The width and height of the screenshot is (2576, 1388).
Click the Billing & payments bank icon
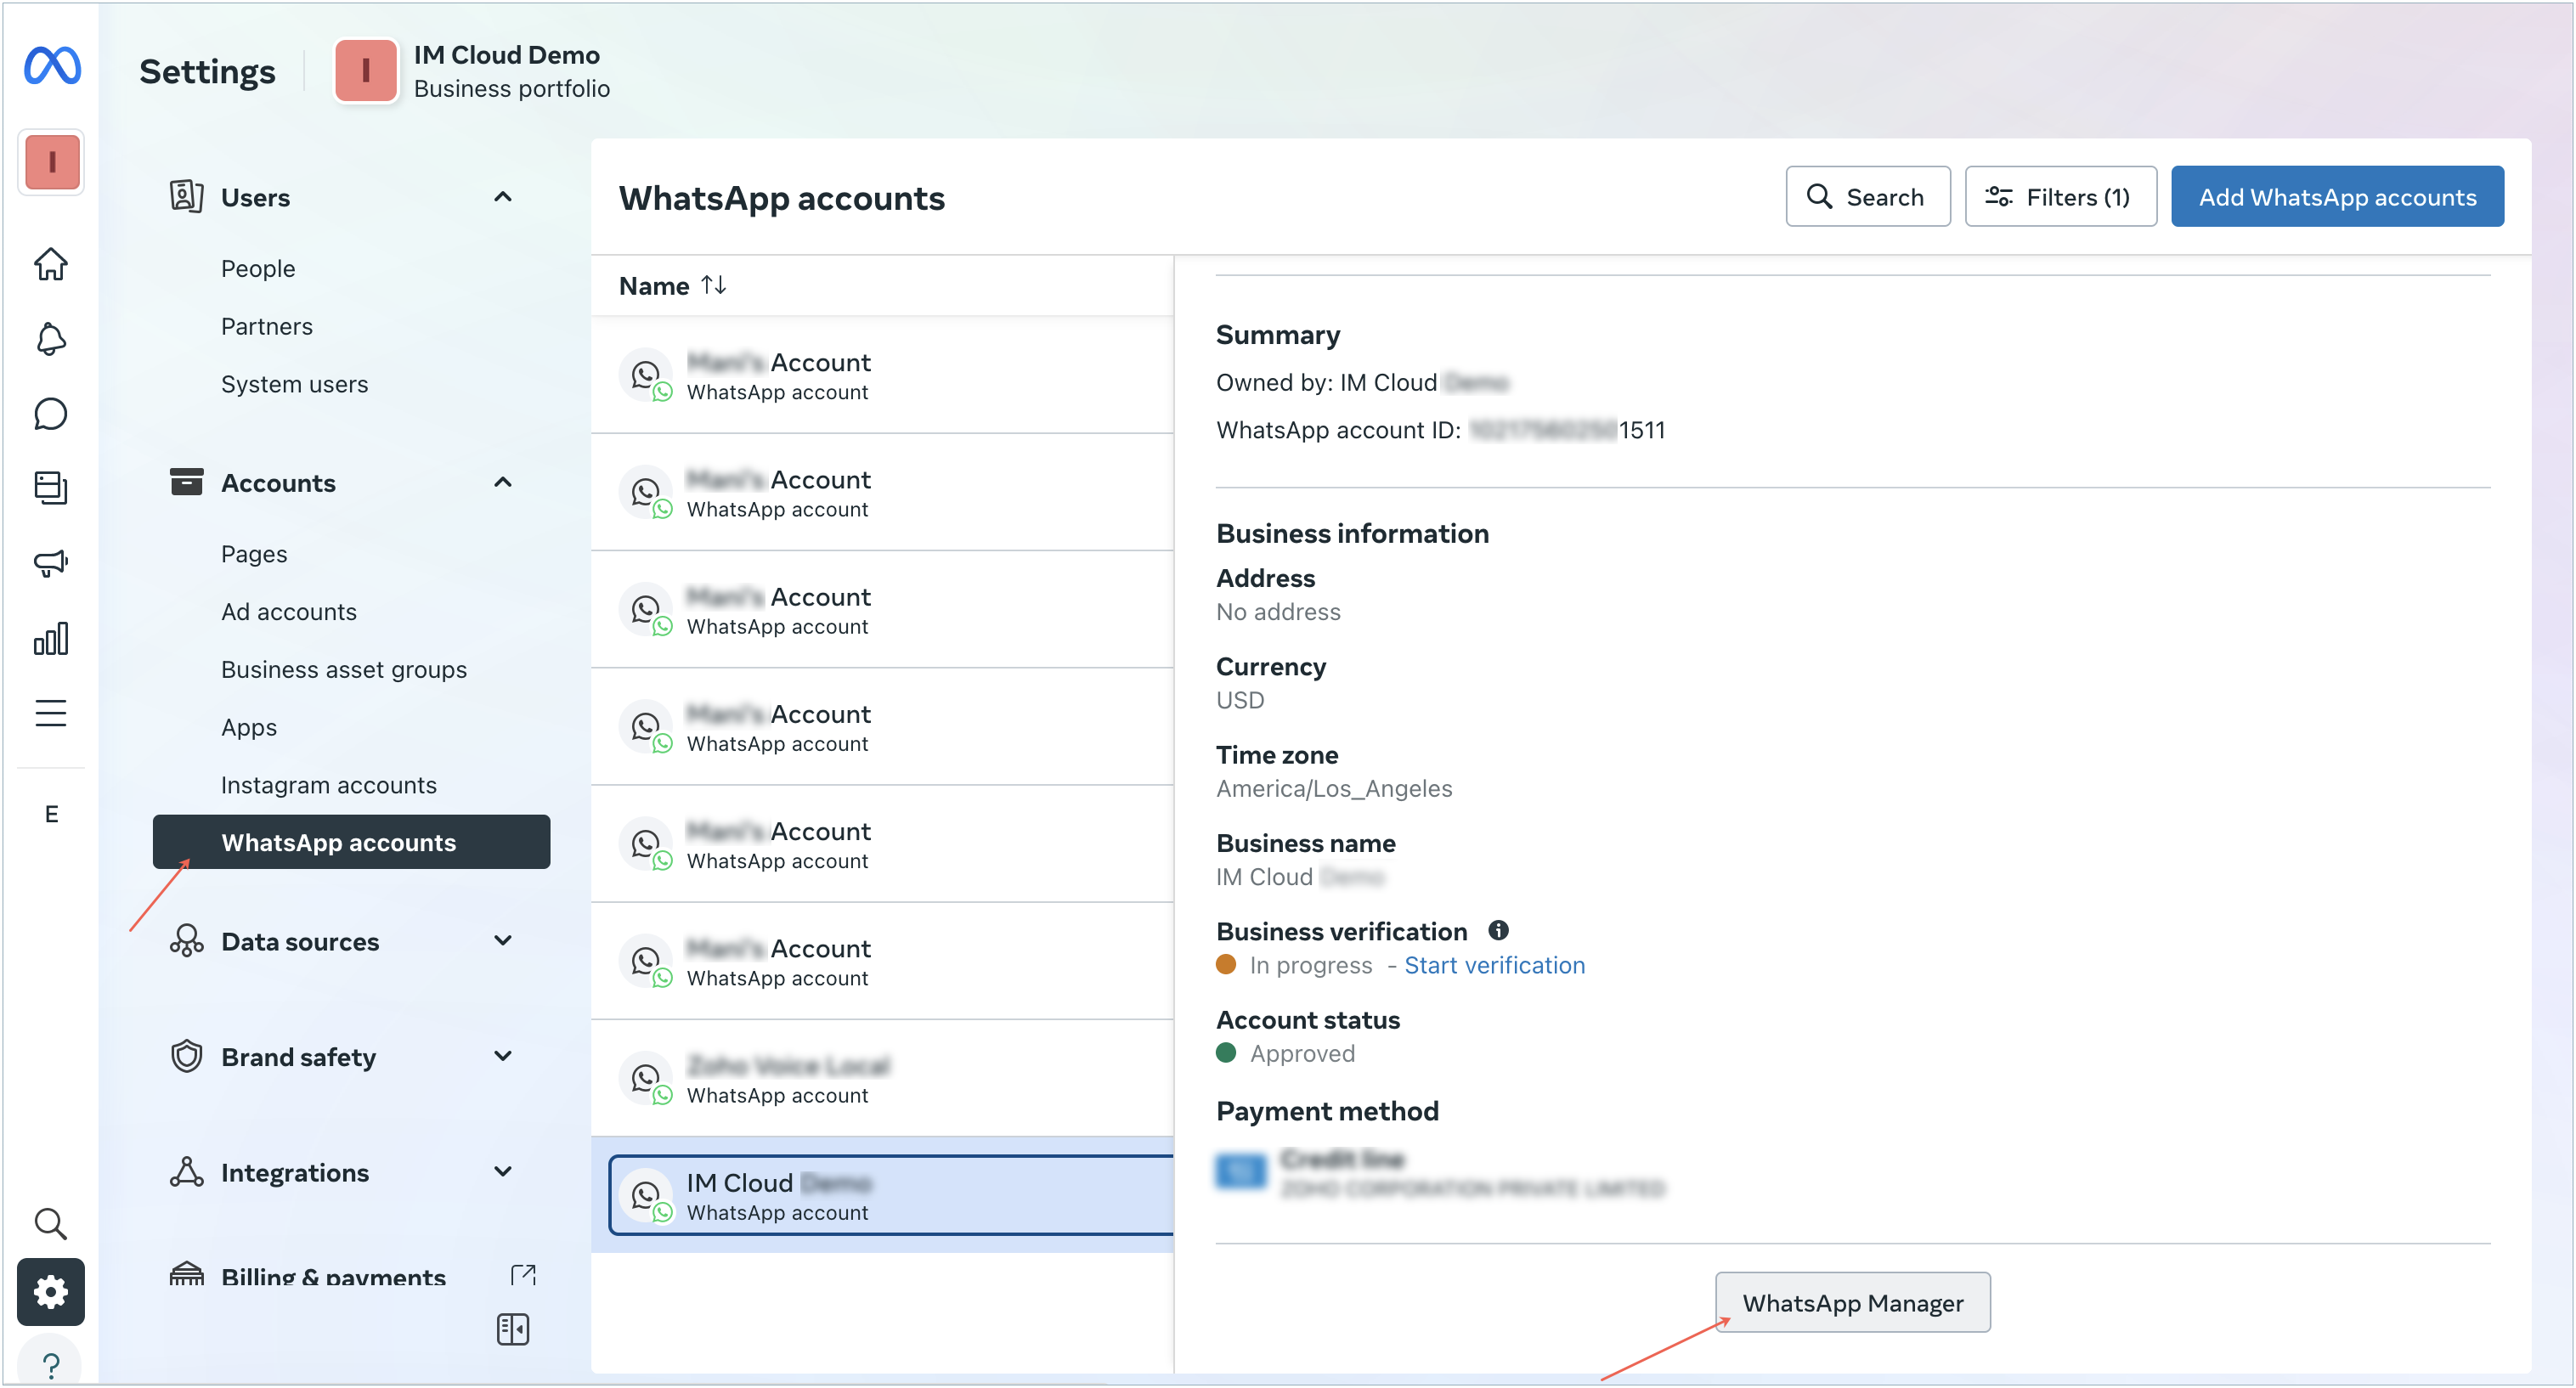pyautogui.click(x=186, y=1274)
